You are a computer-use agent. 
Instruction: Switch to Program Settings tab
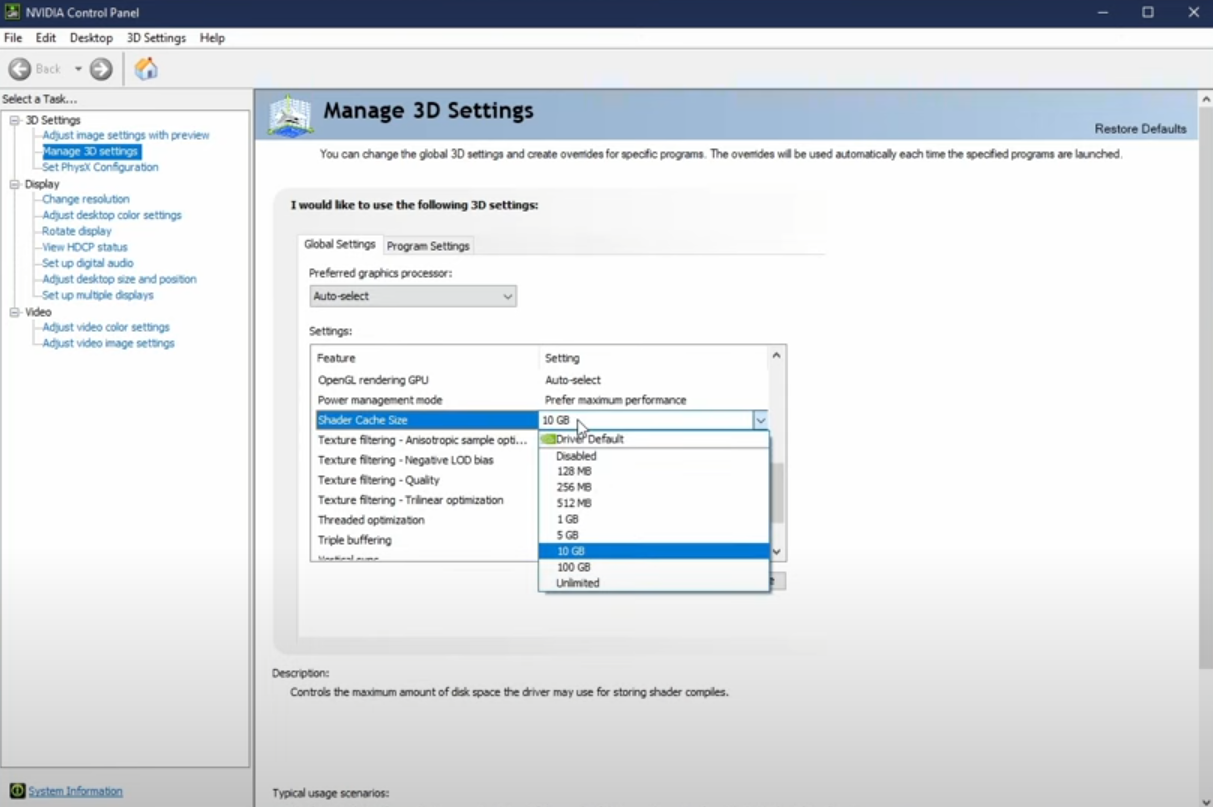[428, 246]
